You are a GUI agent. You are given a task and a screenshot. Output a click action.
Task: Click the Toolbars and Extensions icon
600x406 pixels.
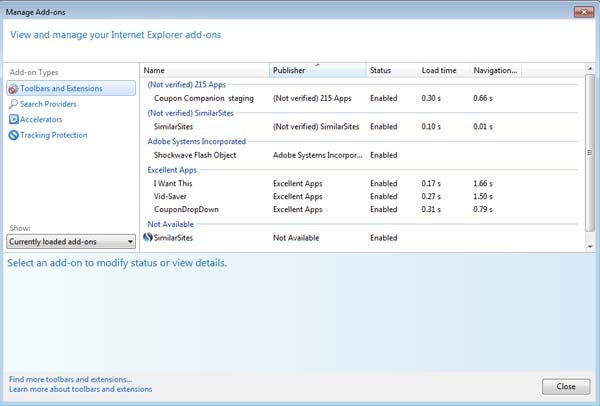click(x=13, y=89)
